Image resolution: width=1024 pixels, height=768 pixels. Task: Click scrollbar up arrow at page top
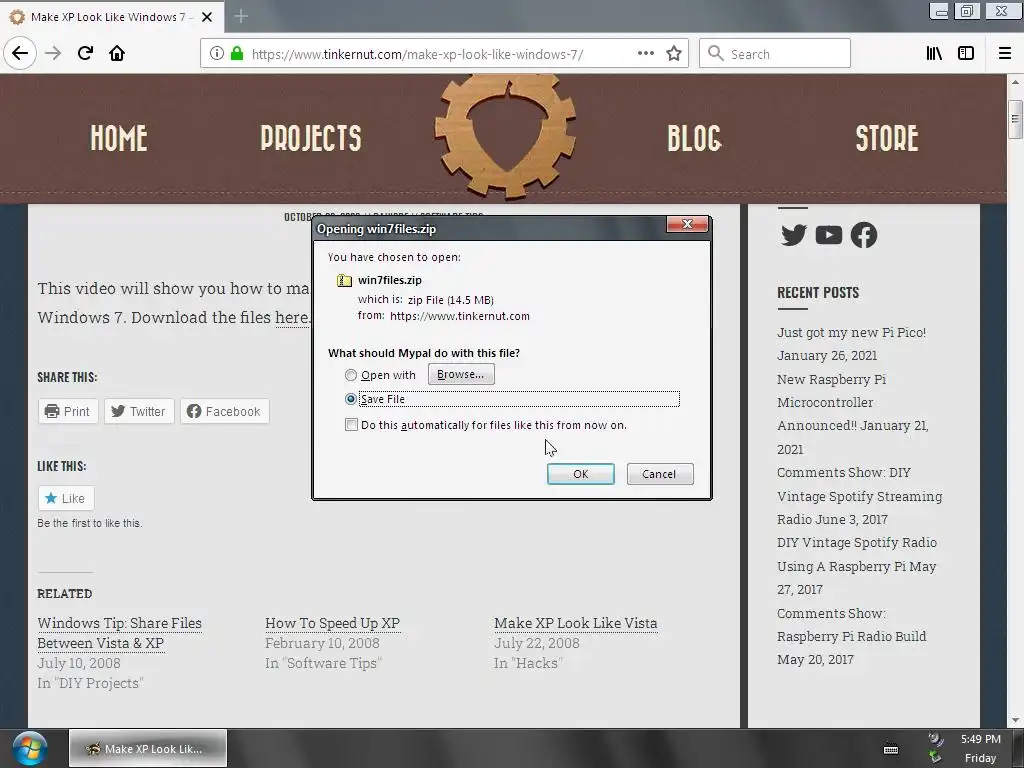click(1015, 82)
